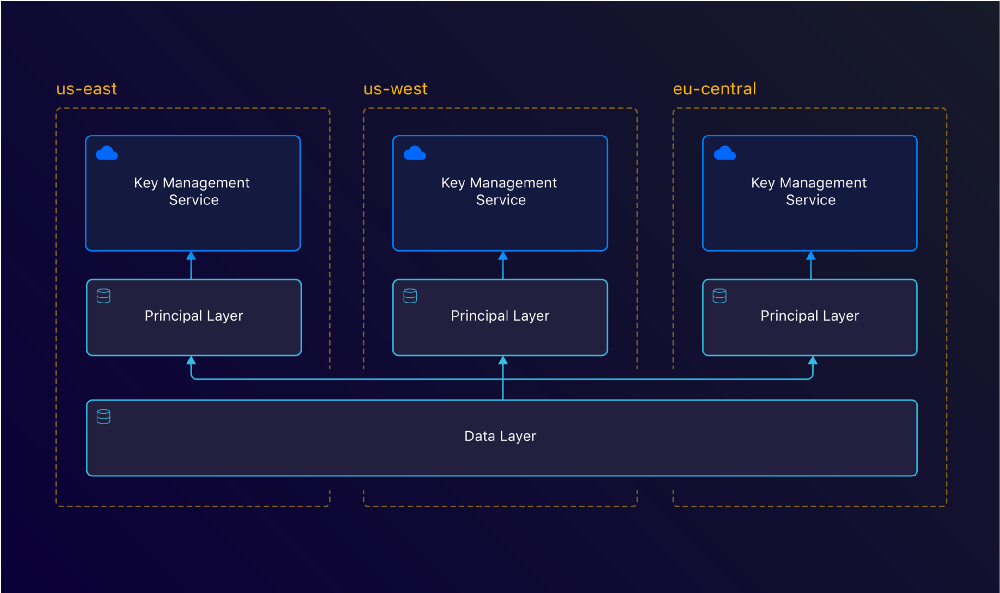Select the database icon on eu-central Principal Layer
Screen dimensions: 1000x593
[718, 296]
